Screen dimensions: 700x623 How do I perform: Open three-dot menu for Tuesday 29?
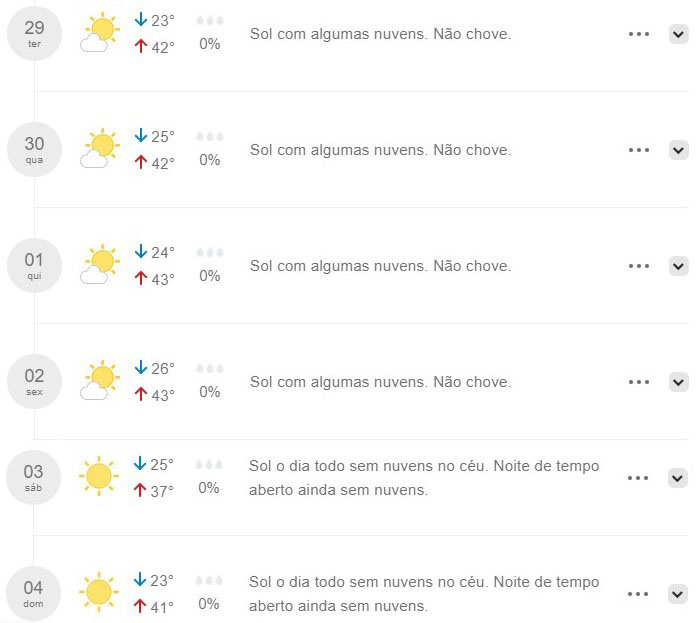click(x=639, y=34)
